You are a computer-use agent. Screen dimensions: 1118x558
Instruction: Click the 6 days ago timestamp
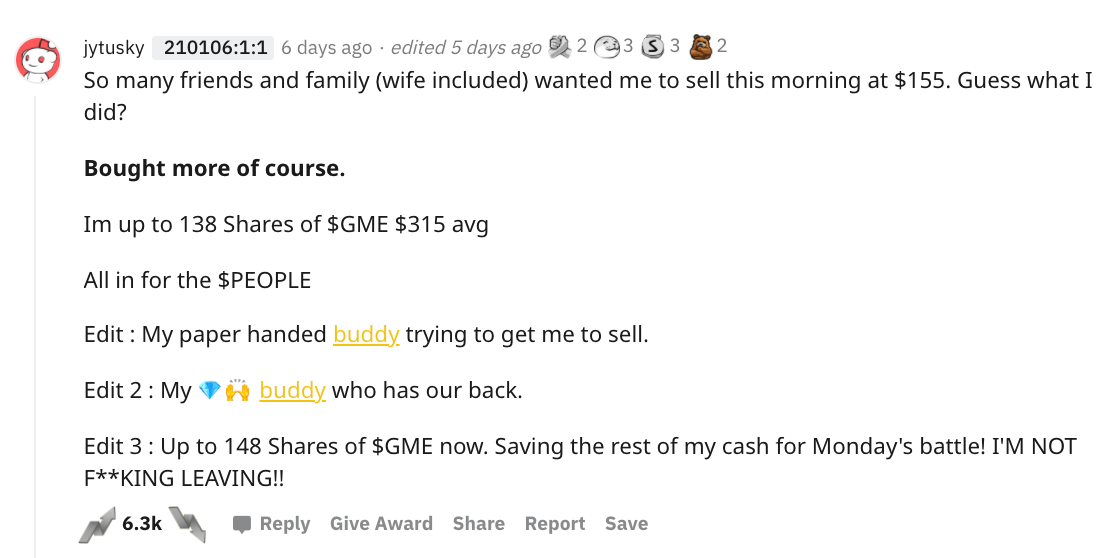click(x=327, y=48)
